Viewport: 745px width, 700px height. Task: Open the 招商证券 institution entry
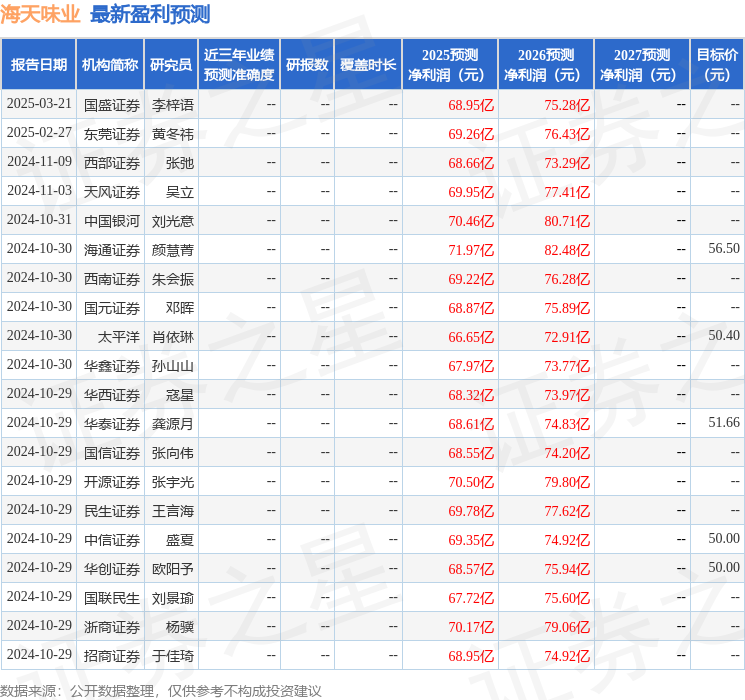112,655
